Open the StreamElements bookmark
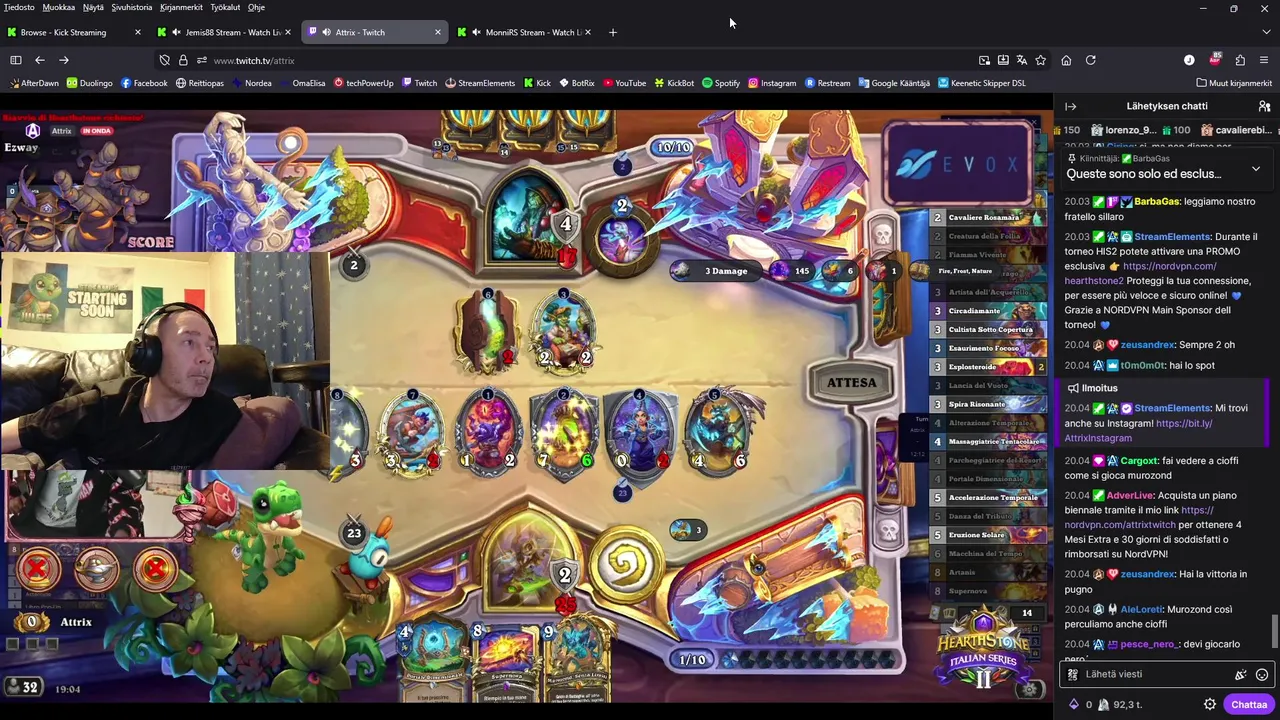 [x=480, y=83]
